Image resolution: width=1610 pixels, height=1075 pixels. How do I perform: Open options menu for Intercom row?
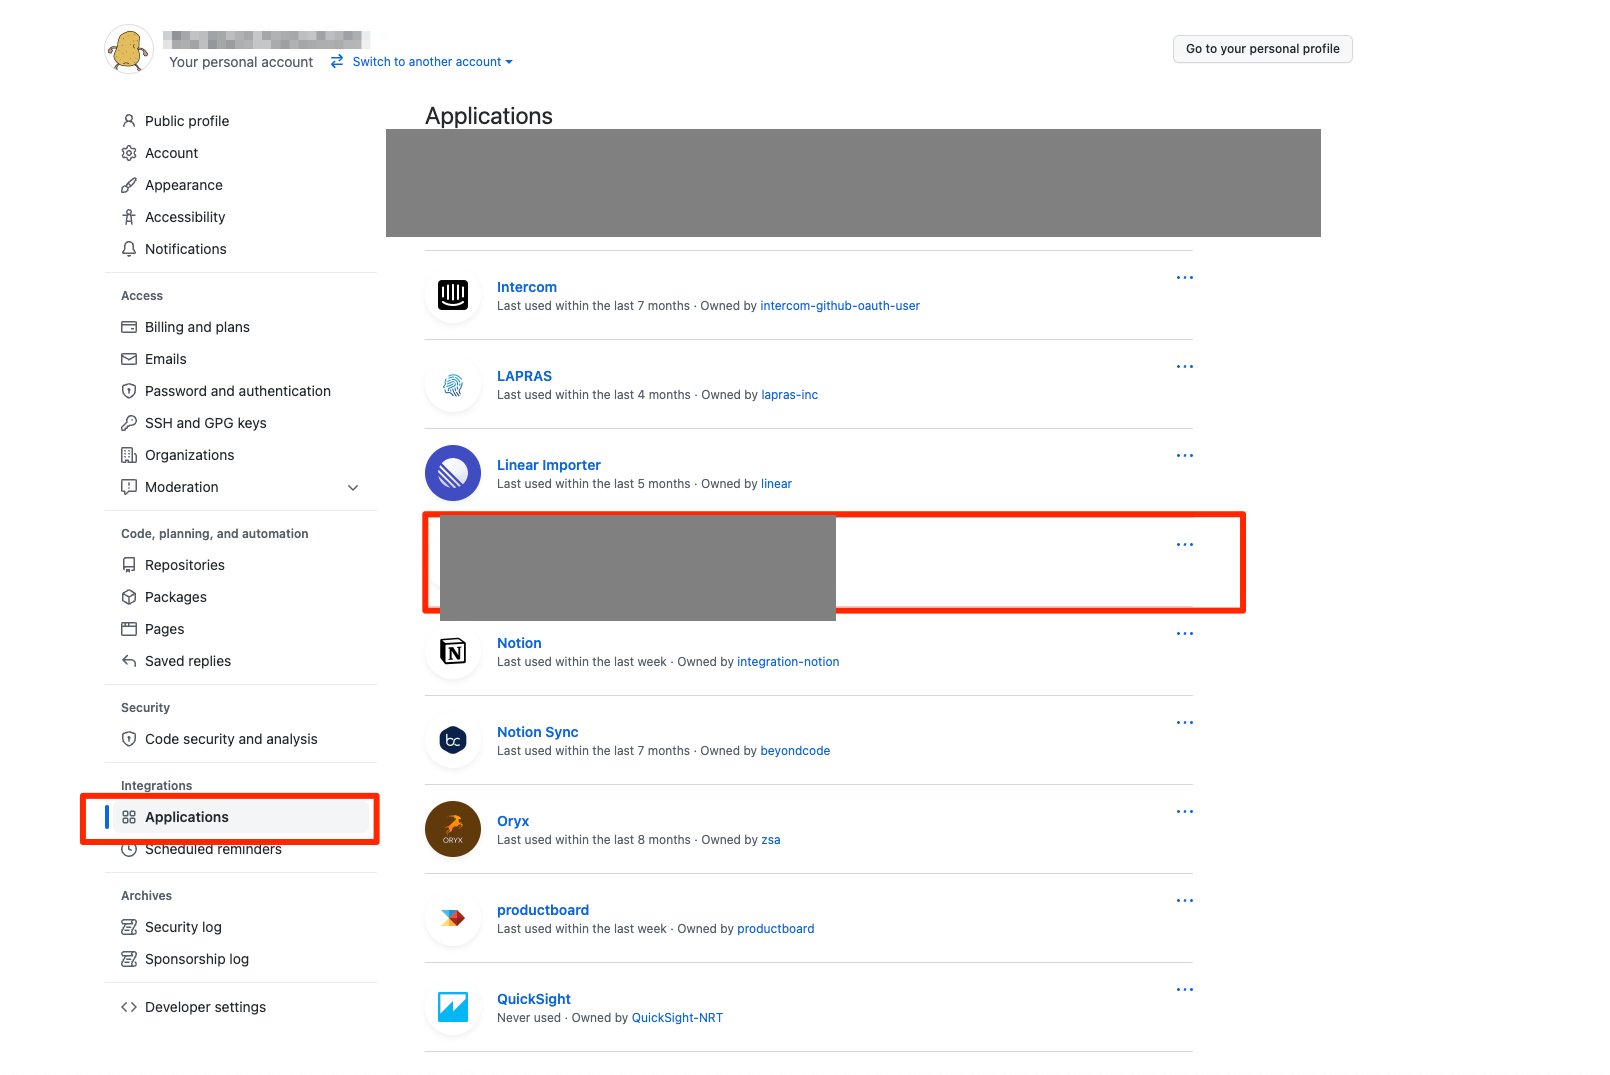pyautogui.click(x=1185, y=278)
